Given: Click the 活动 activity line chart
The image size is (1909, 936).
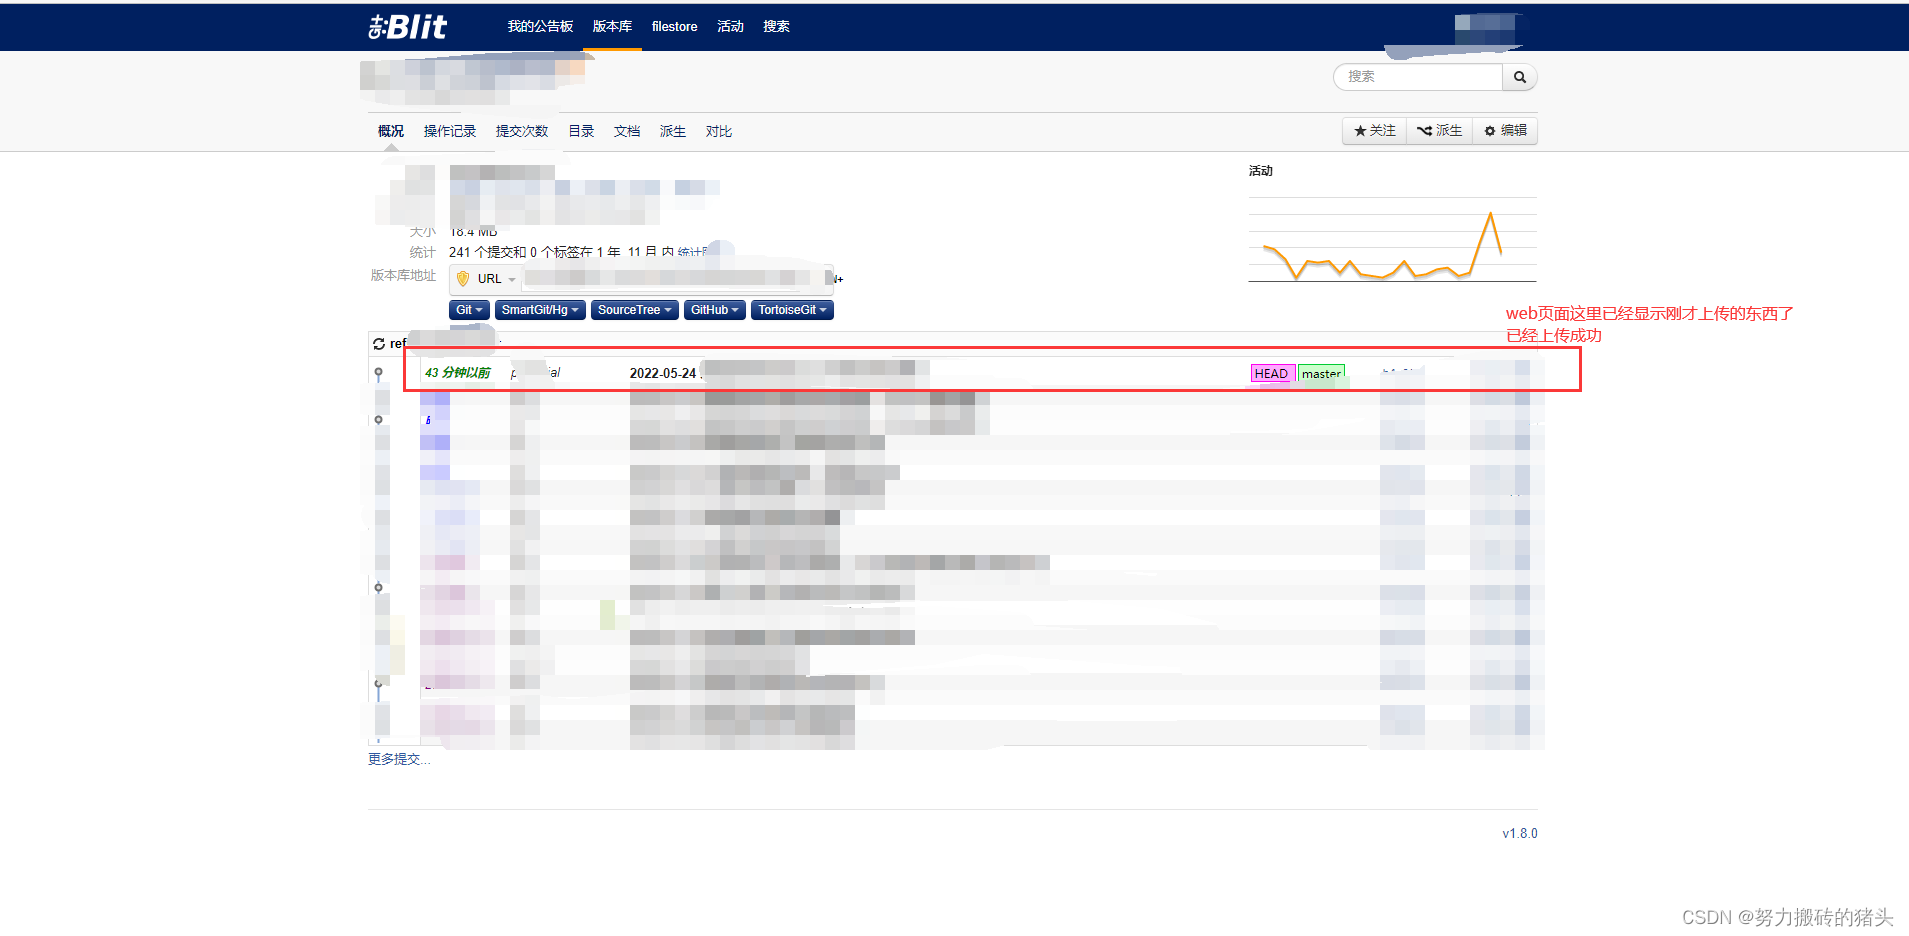Looking at the screenshot, I should (x=1392, y=240).
